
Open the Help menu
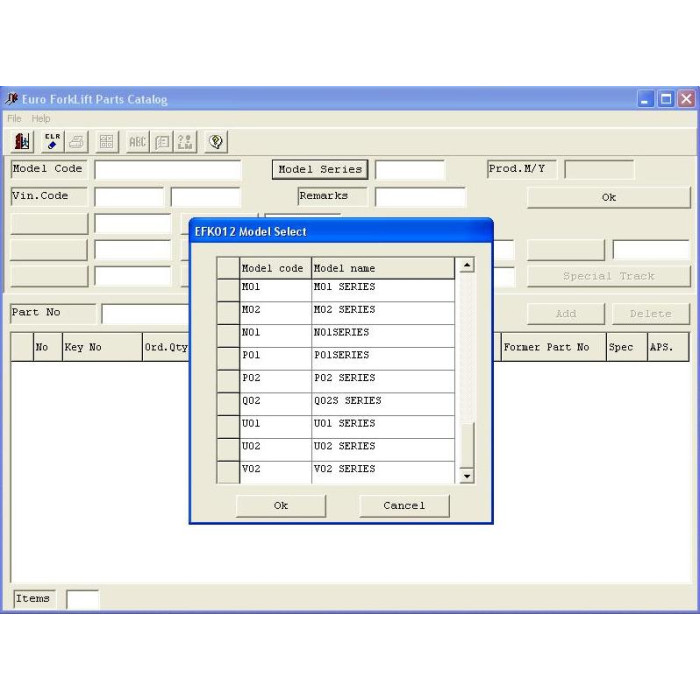[x=41, y=118]
